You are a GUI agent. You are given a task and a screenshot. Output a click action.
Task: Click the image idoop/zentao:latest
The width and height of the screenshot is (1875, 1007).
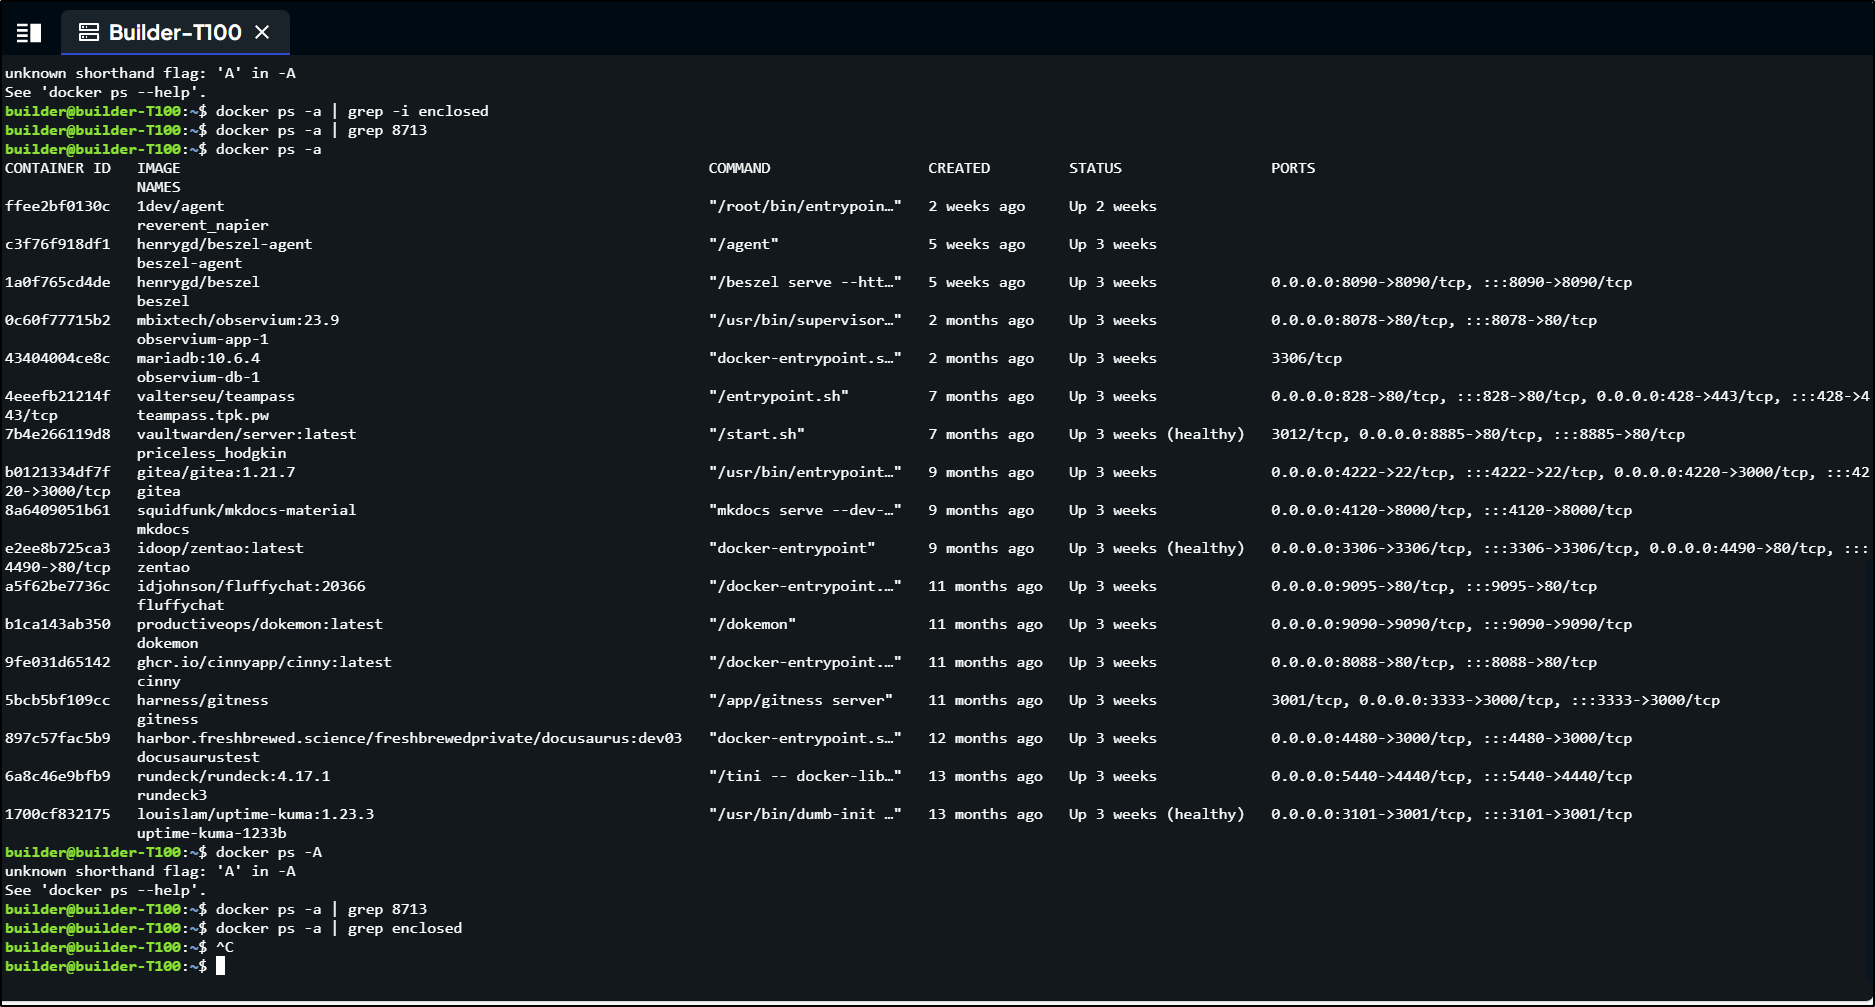pos(220,548)
